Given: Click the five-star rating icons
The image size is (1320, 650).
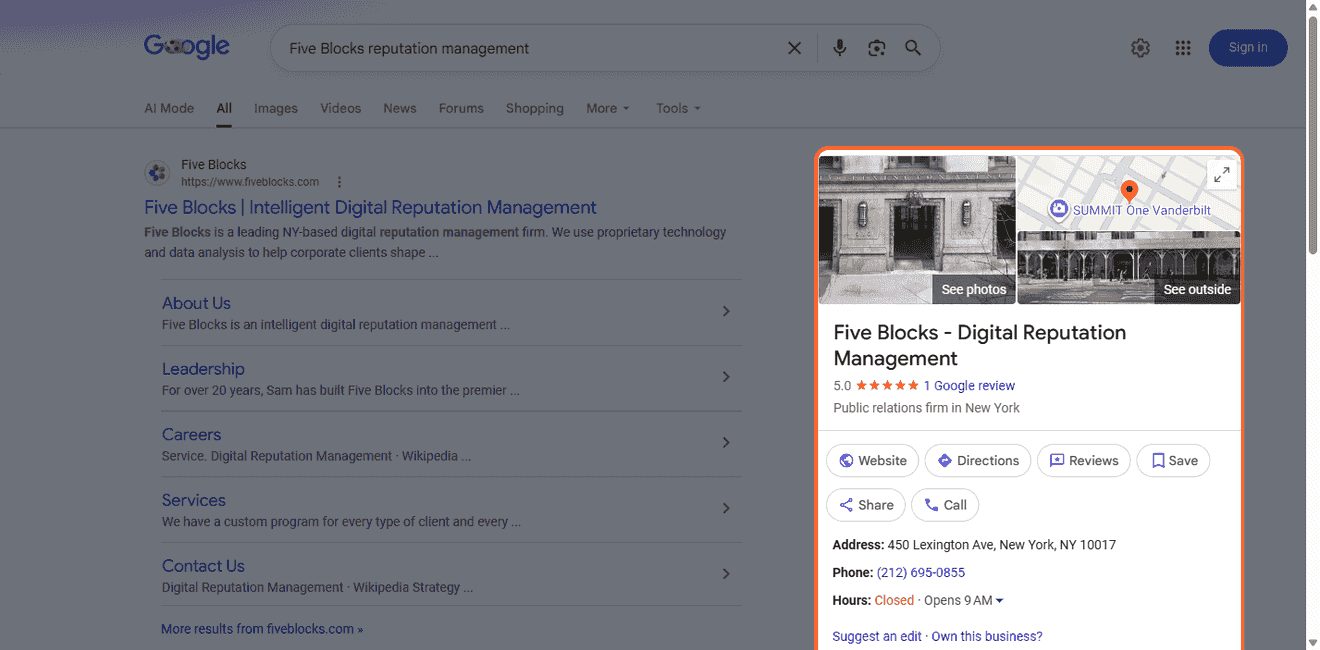Looking at the screenshot, I should click(x=887, y=386).
